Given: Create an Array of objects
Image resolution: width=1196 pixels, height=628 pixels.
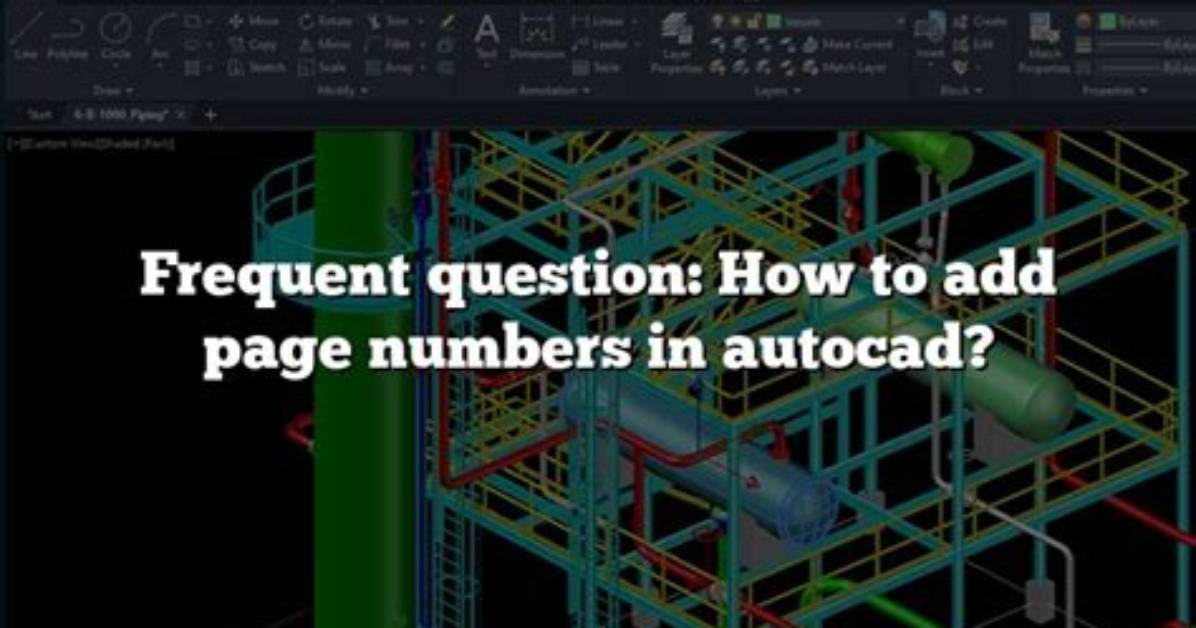Looking at the screenshot, I should (390, 67).
